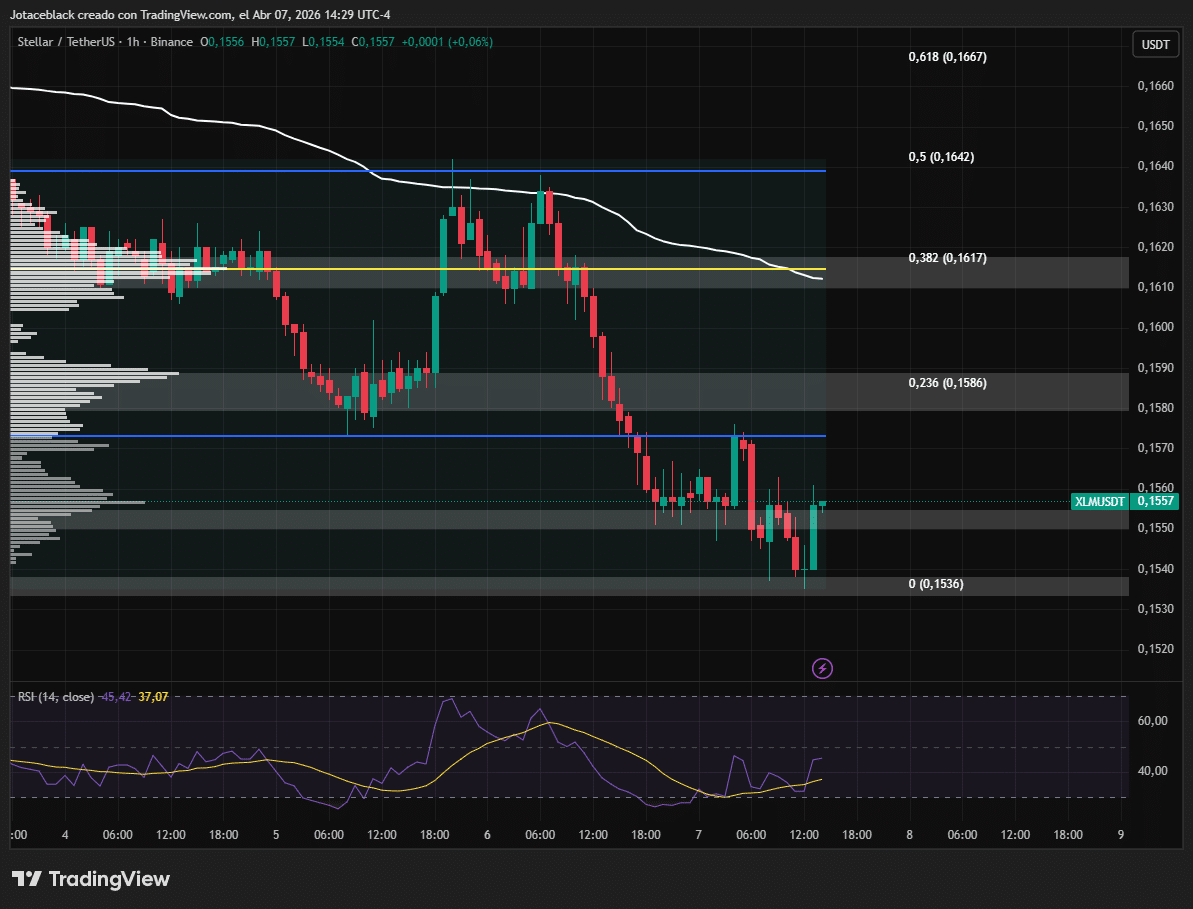
Task: Click the 18:00 label after day 7
Action: click(856, 834)
